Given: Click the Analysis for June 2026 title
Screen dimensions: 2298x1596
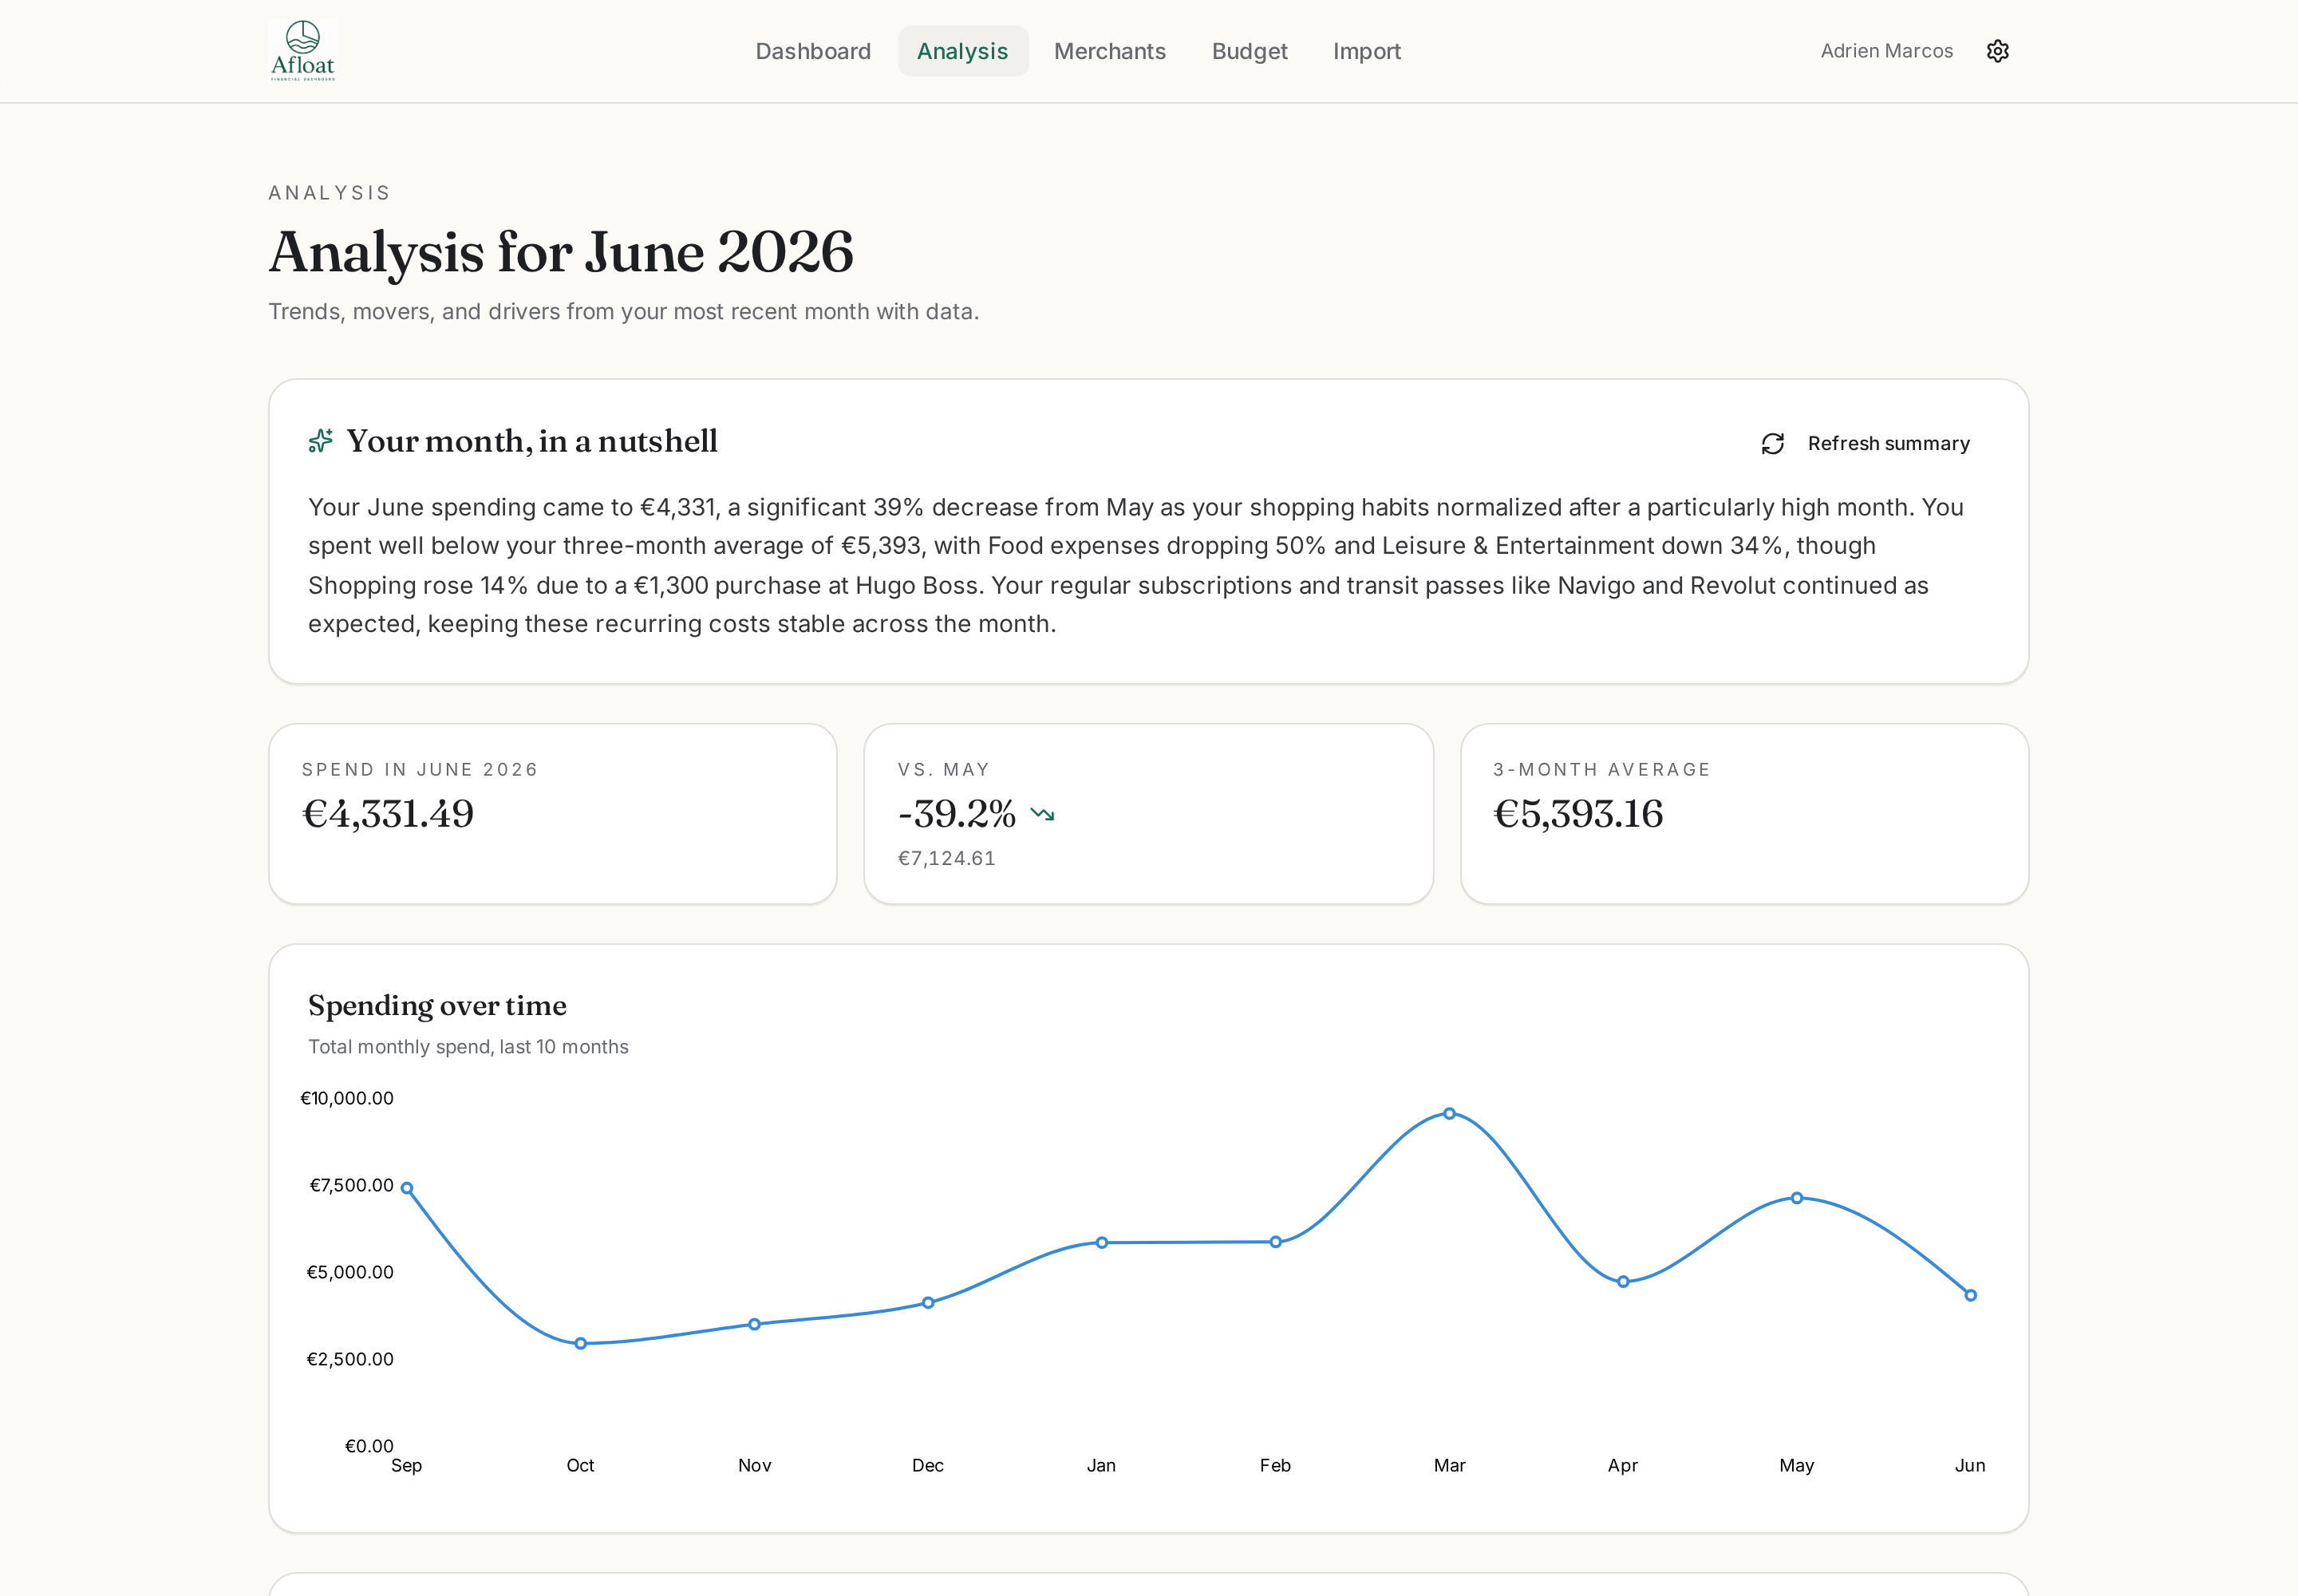Looking at the screenshot, I should (x=561, y=251).
